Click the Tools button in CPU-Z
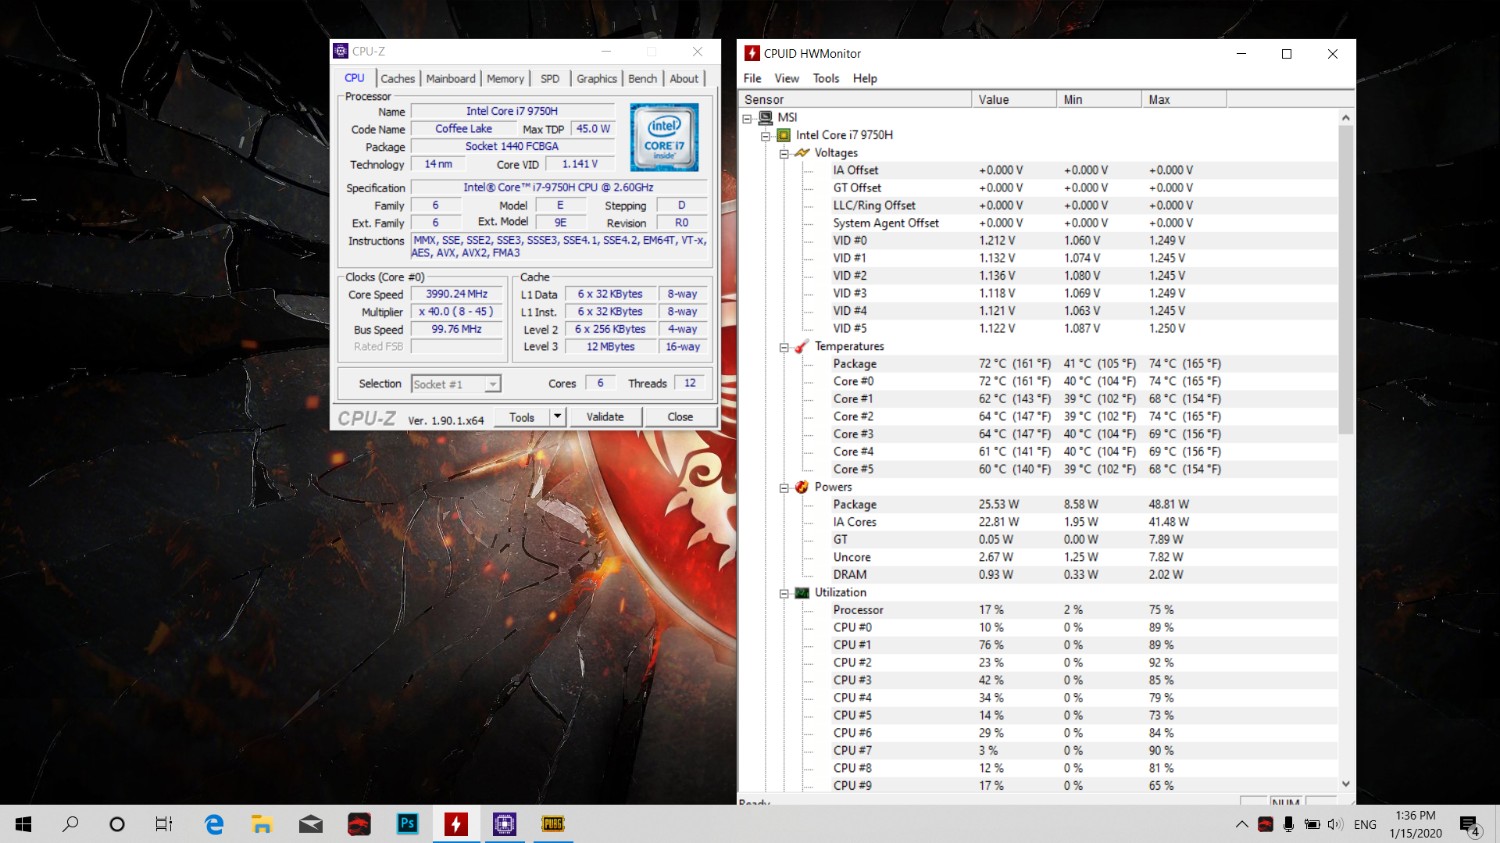 (x=522, y=417)
